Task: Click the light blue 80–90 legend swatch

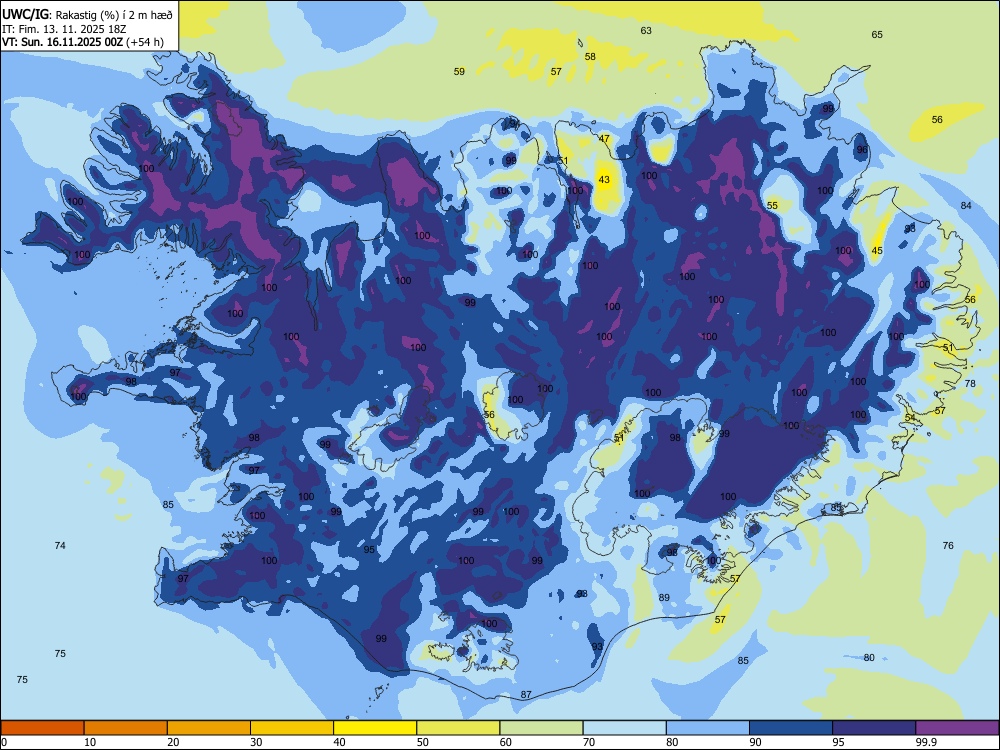Action: [708, 728]
